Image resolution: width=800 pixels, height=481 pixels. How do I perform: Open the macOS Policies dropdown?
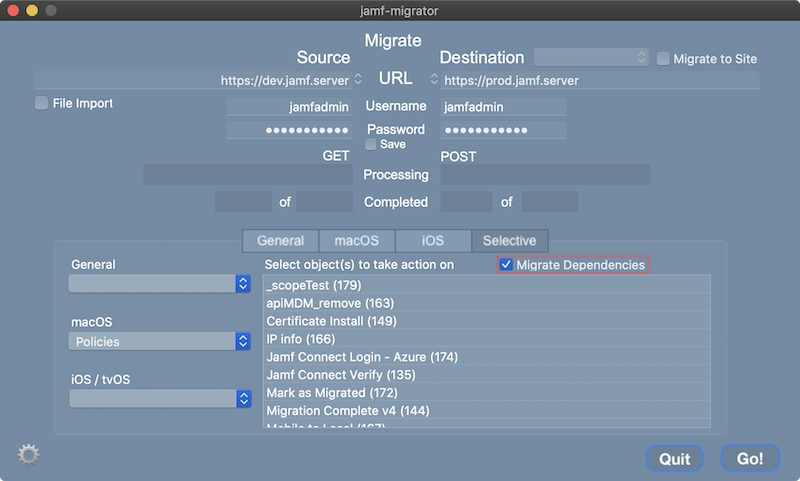click(160, 341)
